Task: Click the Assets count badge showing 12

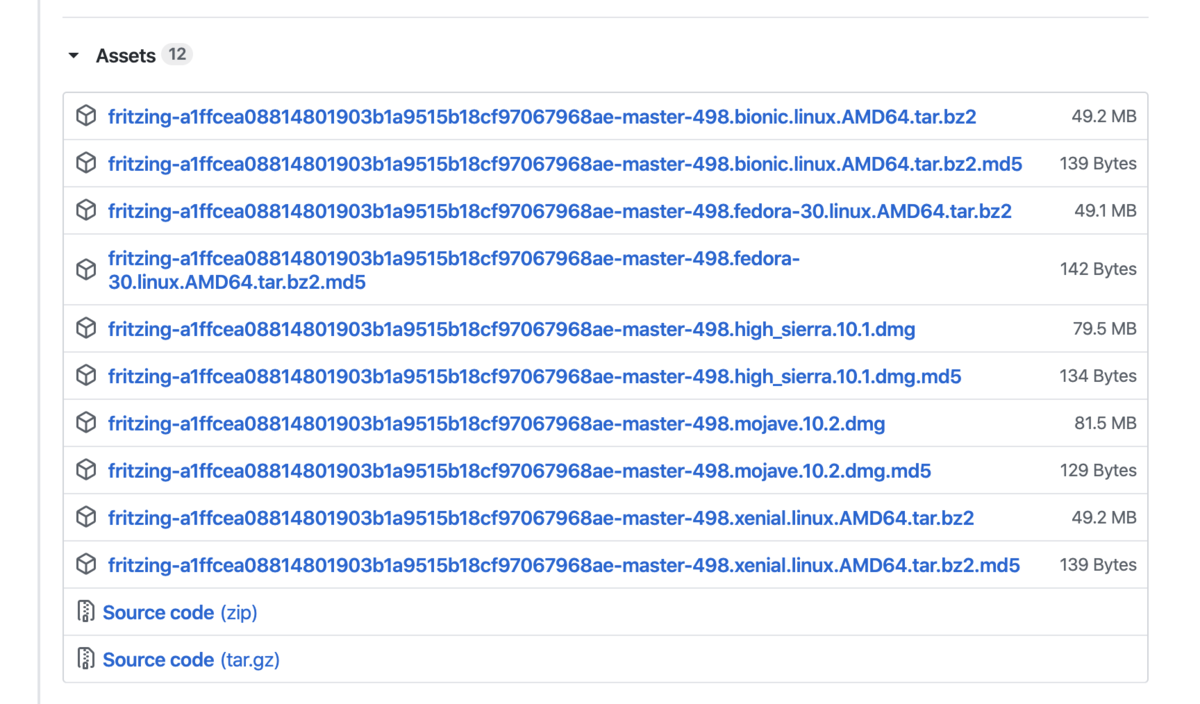Action: [177, 54]
